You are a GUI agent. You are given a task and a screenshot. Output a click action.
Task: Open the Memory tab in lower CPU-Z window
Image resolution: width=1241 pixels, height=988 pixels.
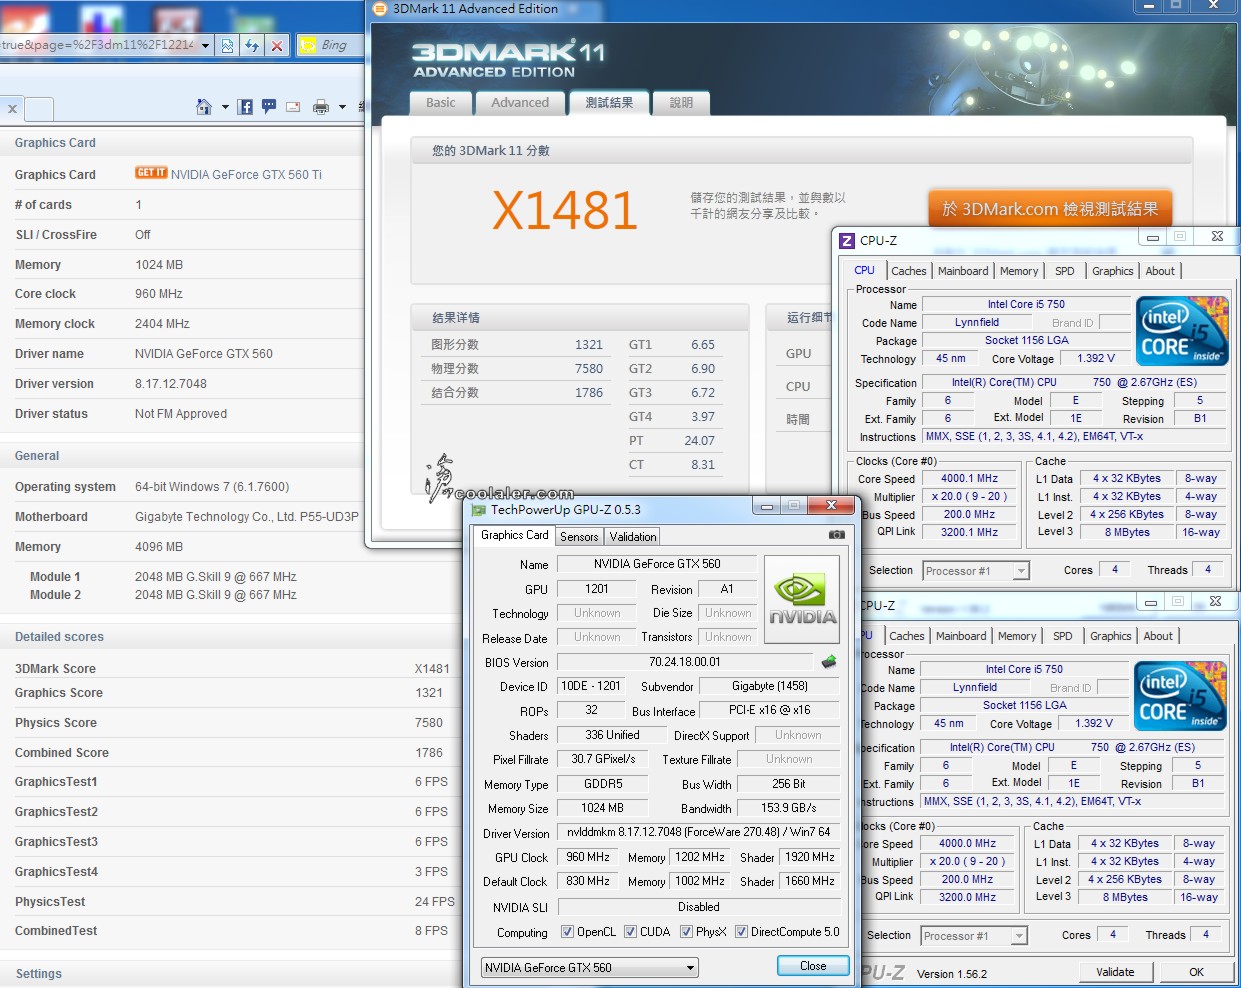pyautogui.click(x=1017, y=636)
